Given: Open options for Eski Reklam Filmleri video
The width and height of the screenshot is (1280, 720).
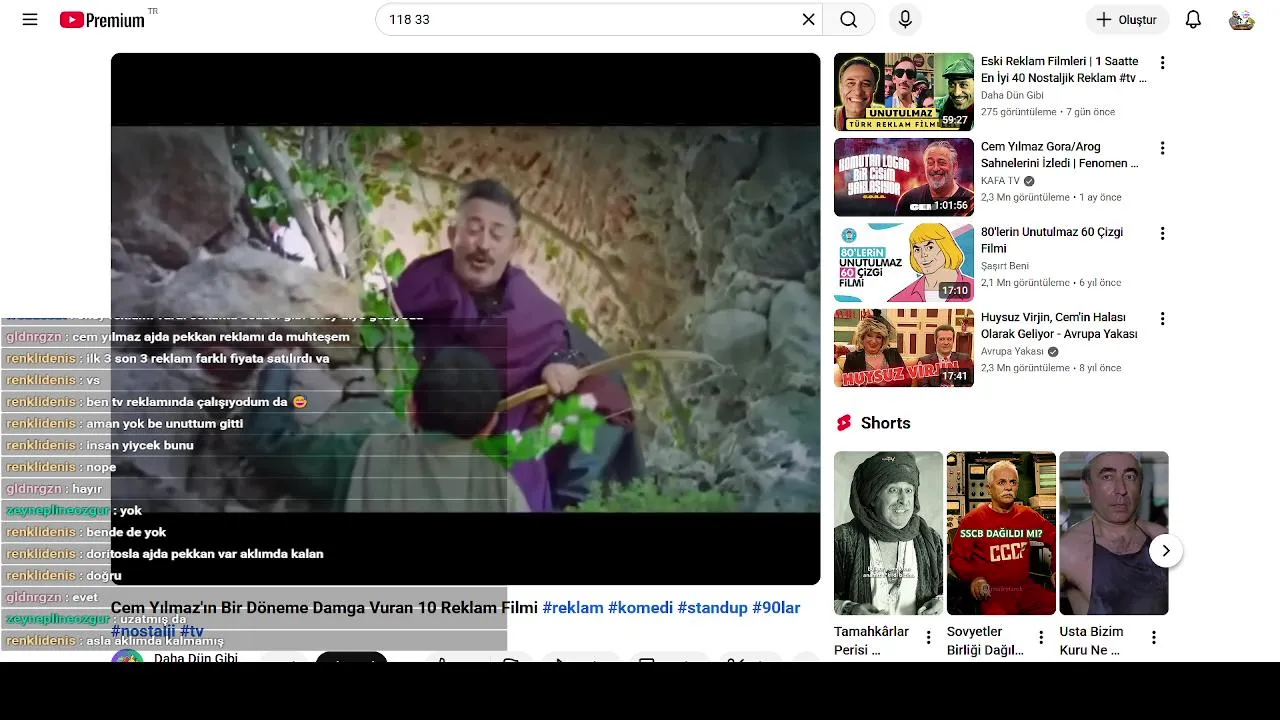Looking at the screenshot, I should pos(1162,62).
